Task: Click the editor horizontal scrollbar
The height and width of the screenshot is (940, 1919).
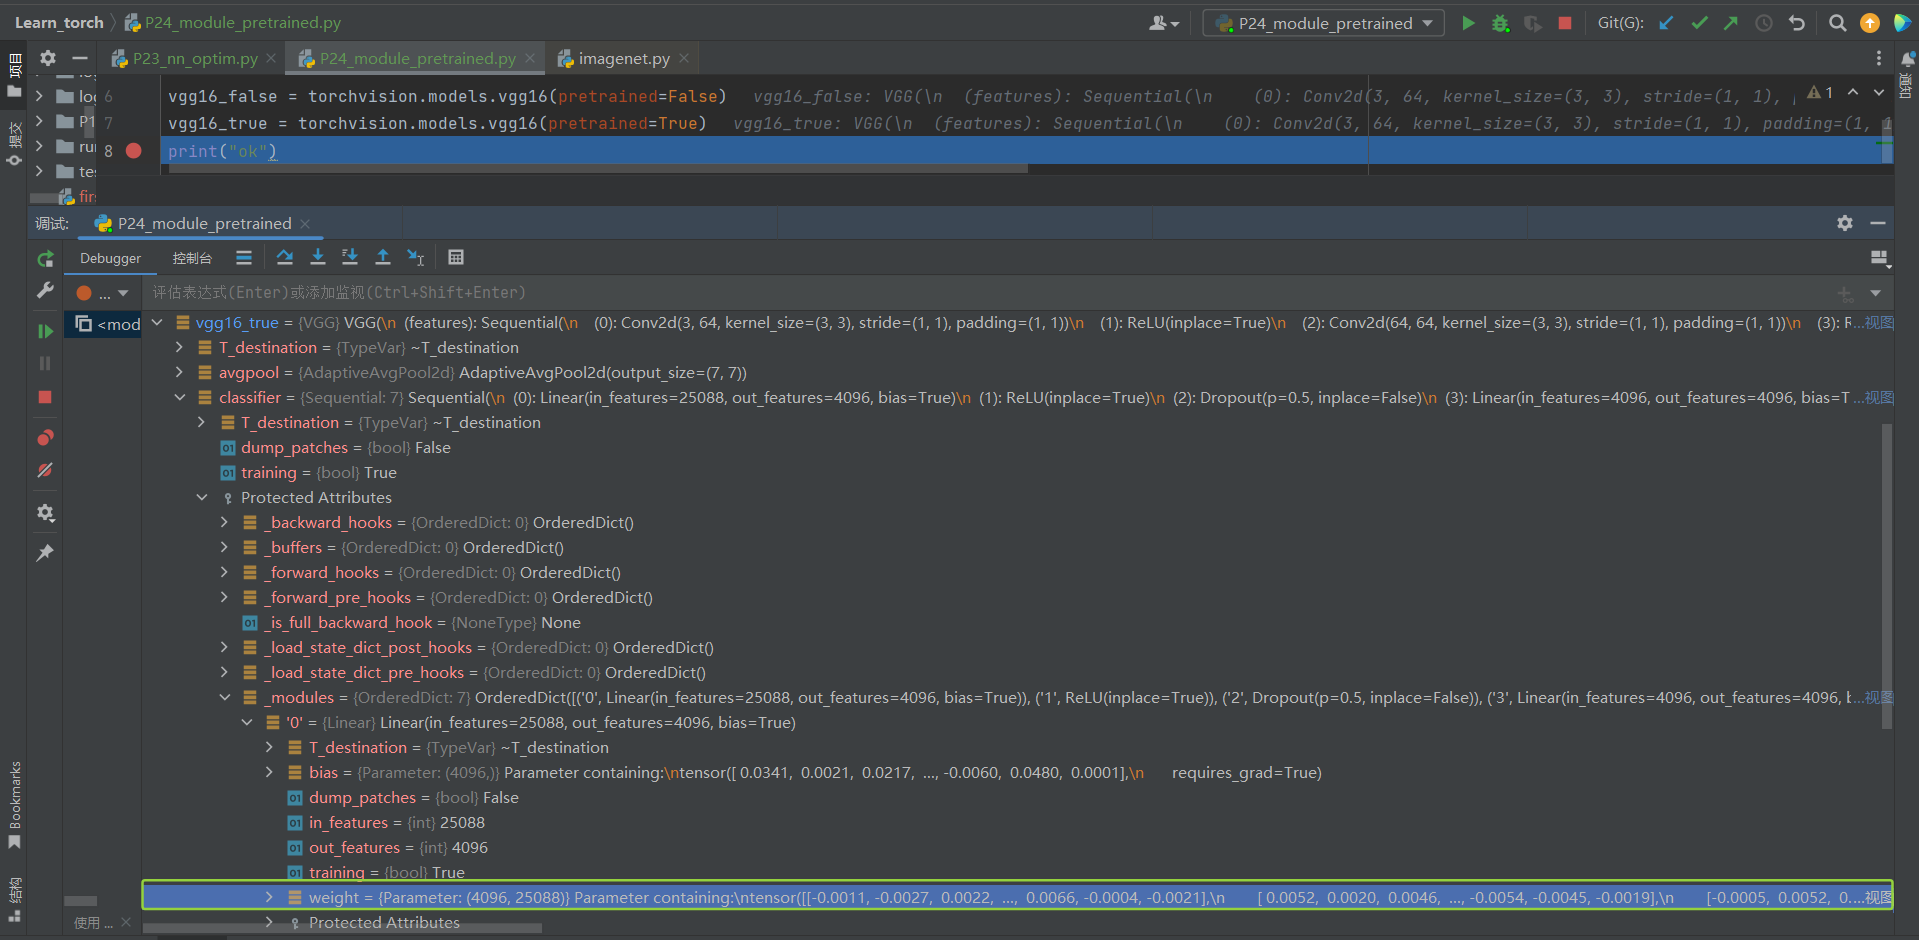Action: (x=599, y=169)
